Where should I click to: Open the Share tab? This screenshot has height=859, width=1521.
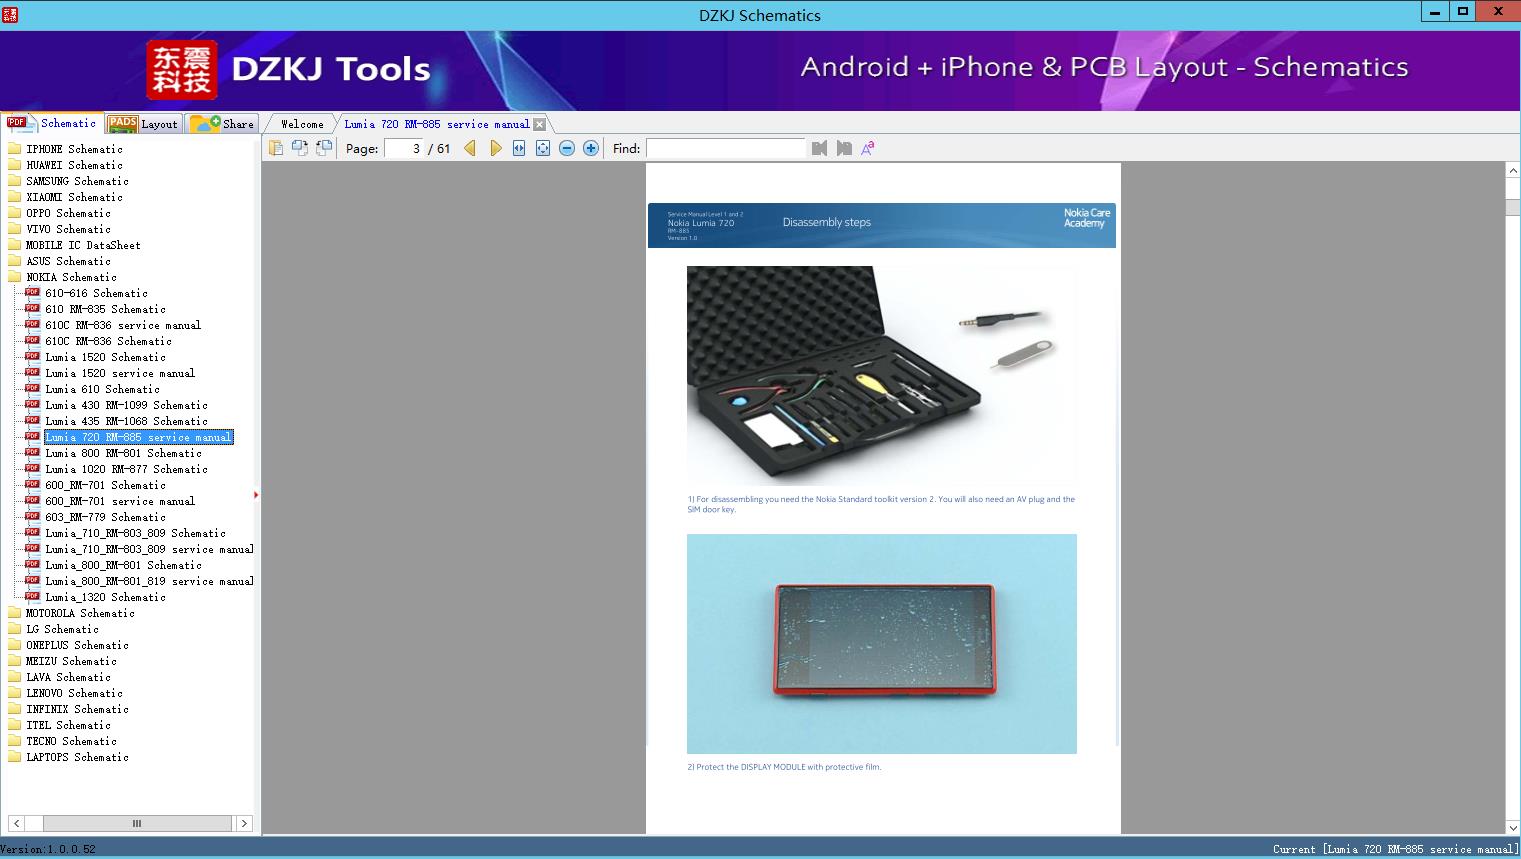pyautogui.click(x=222, y=124)
